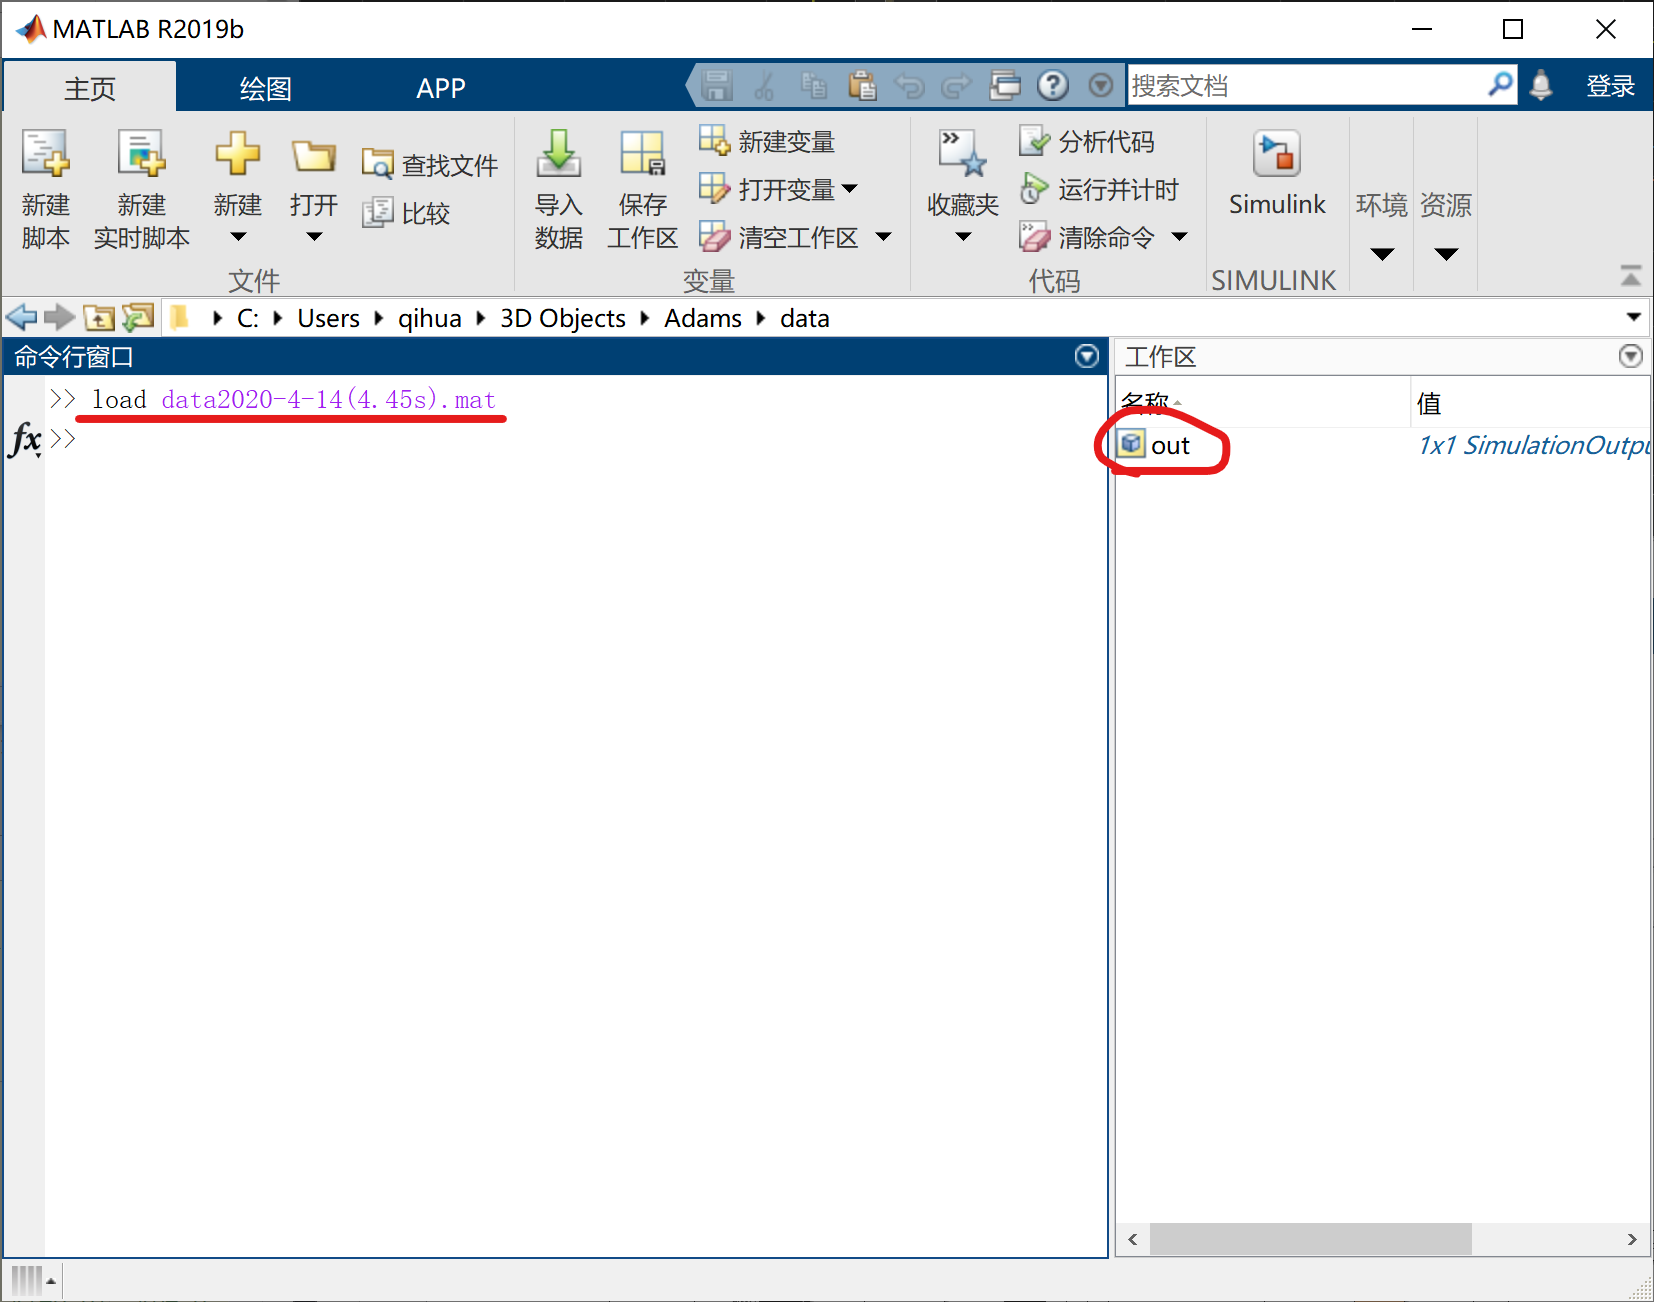Image resolution: width=1654 pixels, height=1302 pixels.
Task: Click Open Variable (打开变量)
Action: (767, 189)
